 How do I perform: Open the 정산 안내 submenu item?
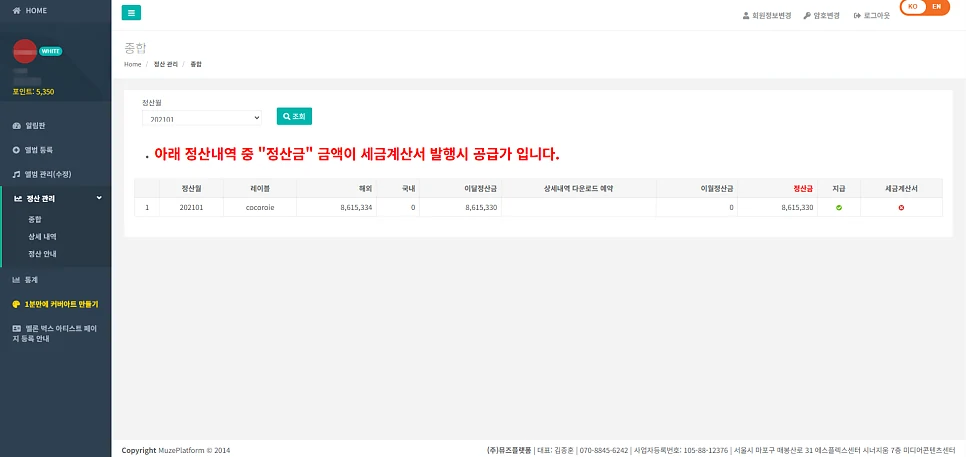[42, 254]
